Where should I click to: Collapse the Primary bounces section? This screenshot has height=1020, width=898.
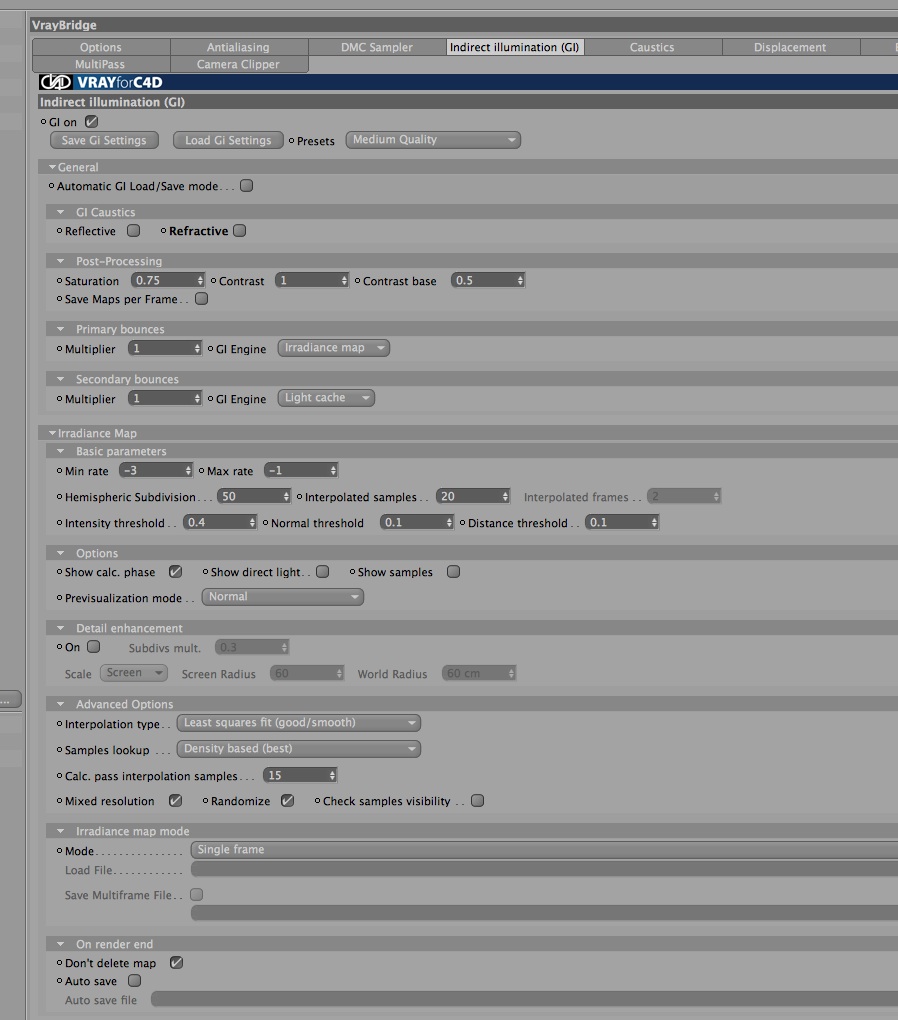click(x=61, y=329)
